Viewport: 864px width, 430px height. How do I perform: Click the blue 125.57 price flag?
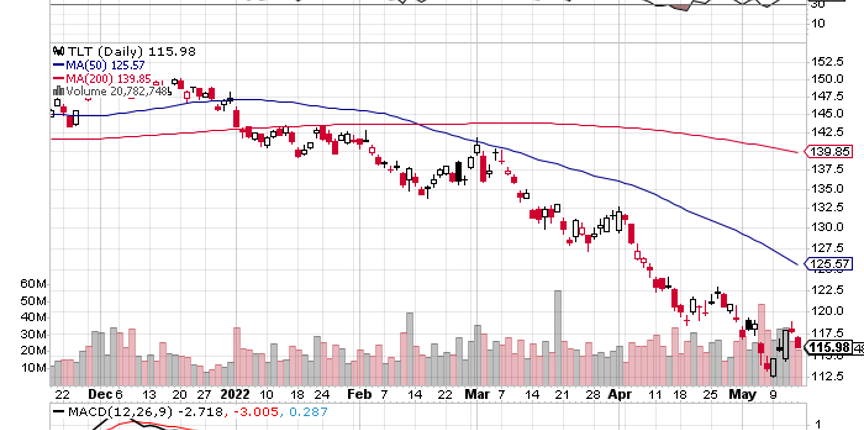829,264
